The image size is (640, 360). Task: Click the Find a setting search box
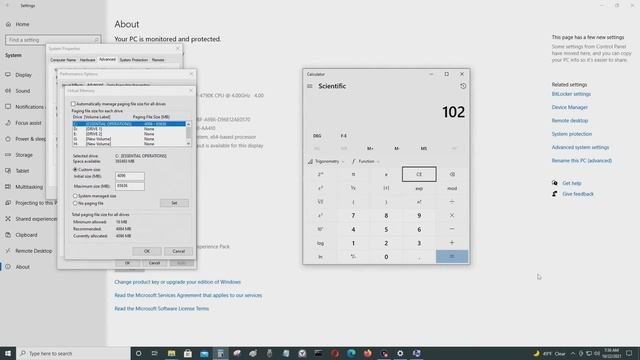[x=53, y=40]
